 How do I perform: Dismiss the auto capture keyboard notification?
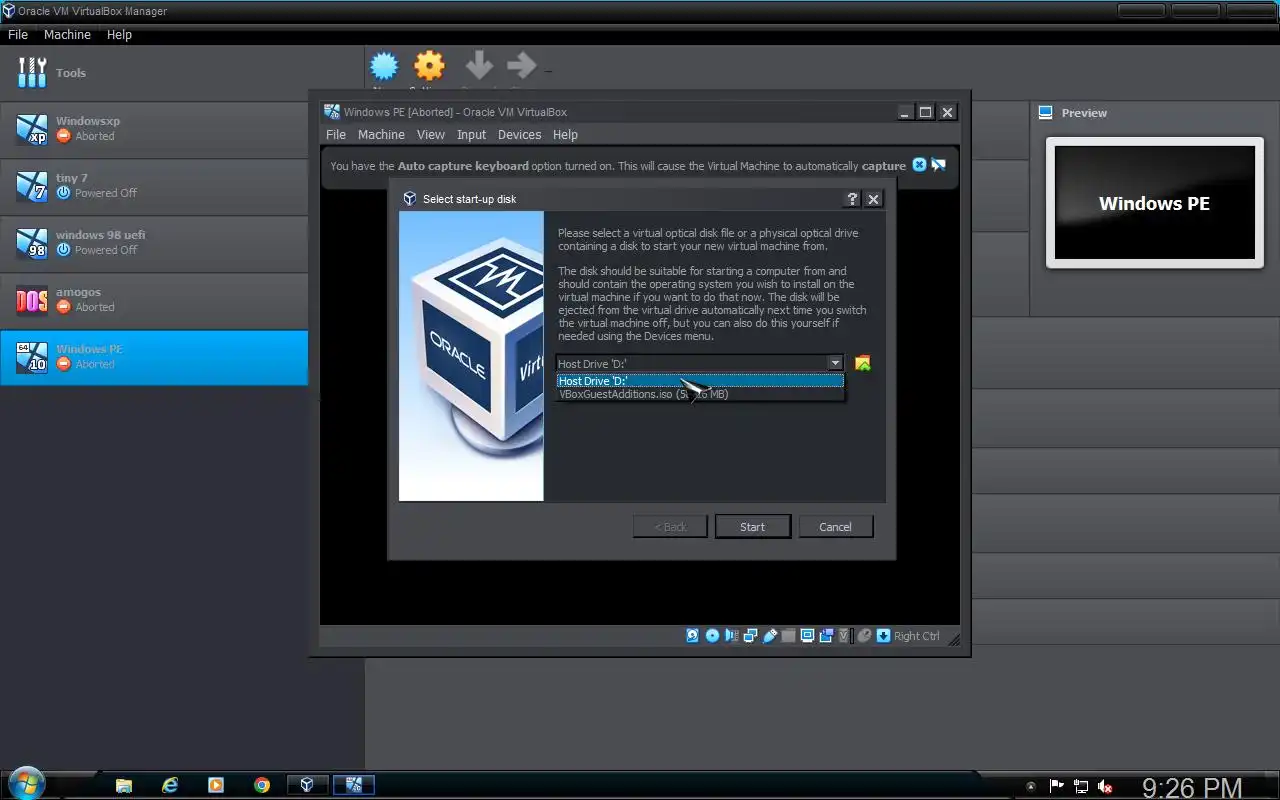point(919,165)
